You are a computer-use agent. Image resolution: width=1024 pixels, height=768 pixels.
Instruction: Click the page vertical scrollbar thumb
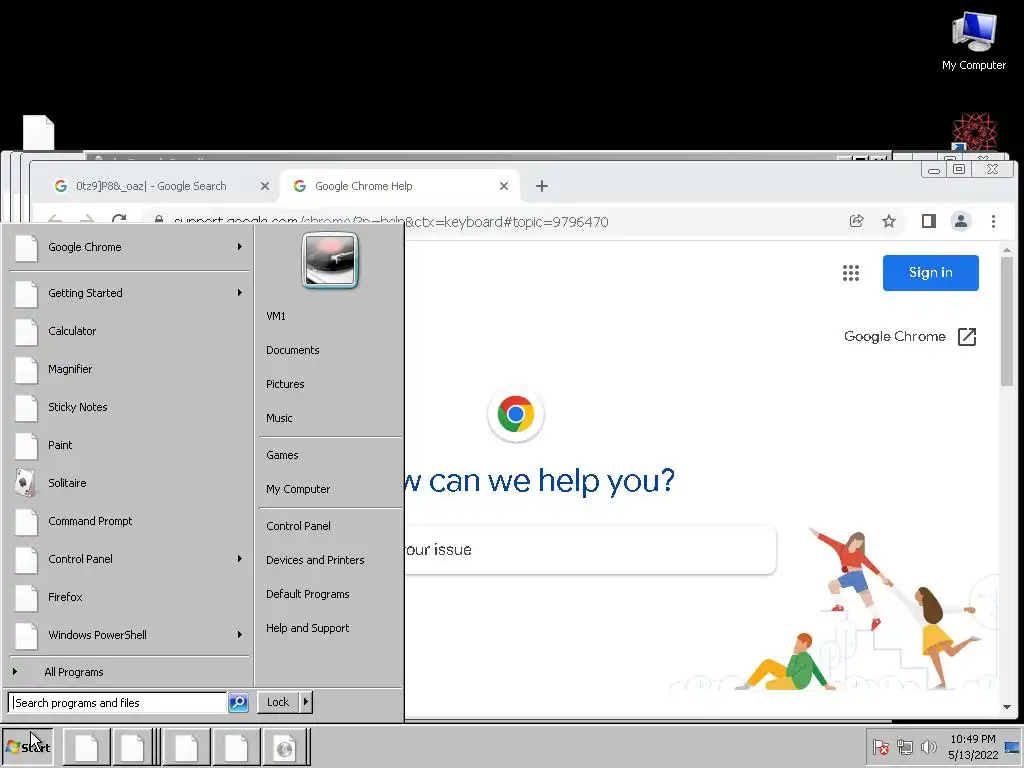click(x=1006, y=321)
